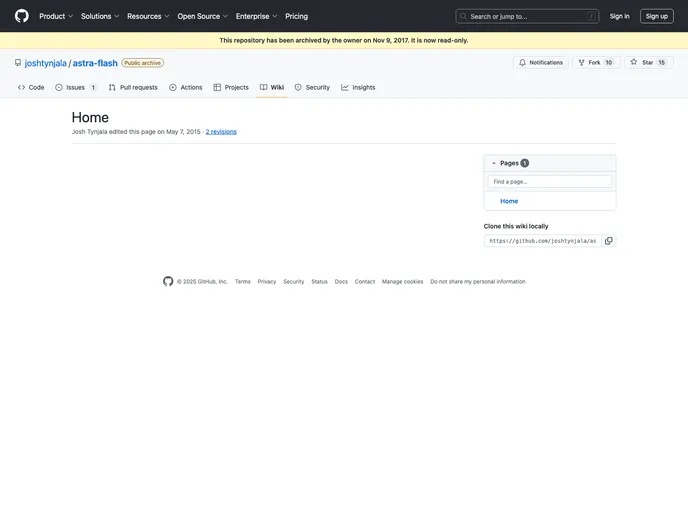Select the Wiki tab
Viewport: 688px width, 512px height.
pos(272,87)
